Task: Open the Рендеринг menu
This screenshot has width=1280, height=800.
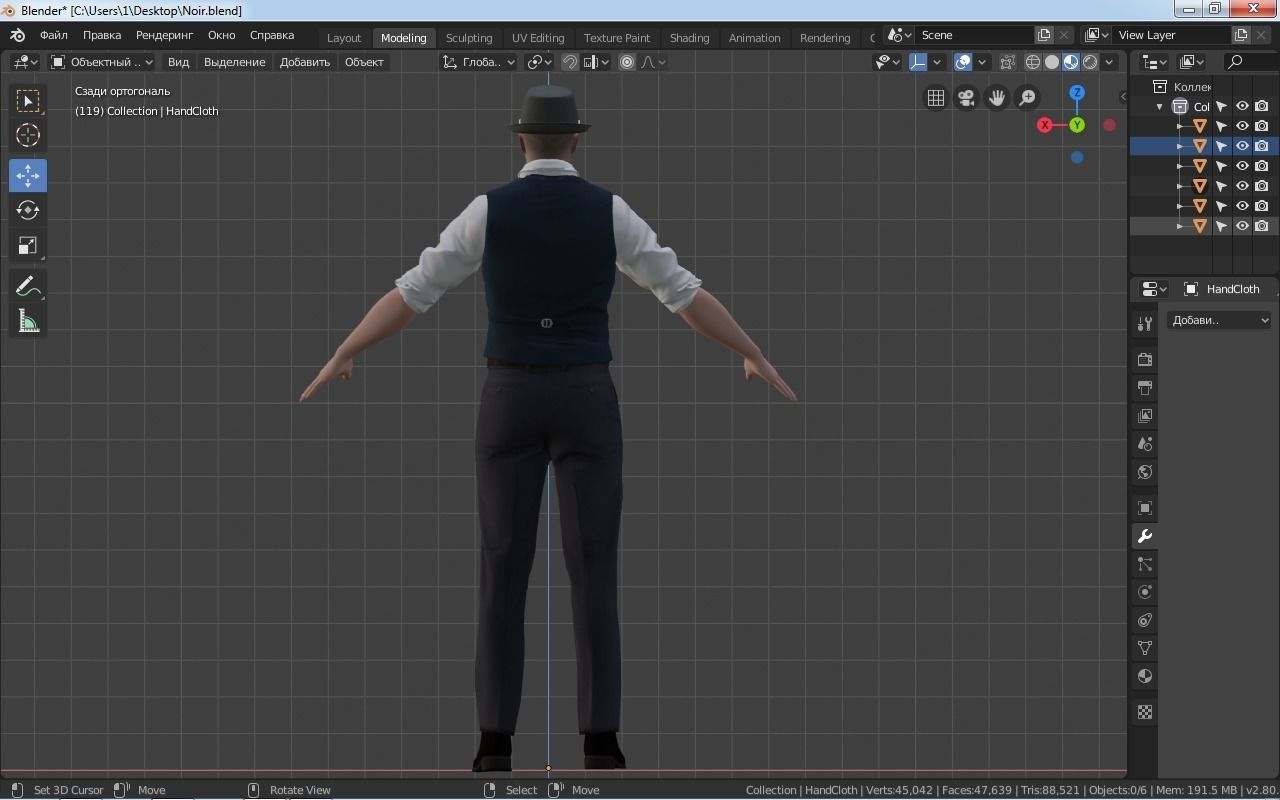Action: [x=165, y=35]
